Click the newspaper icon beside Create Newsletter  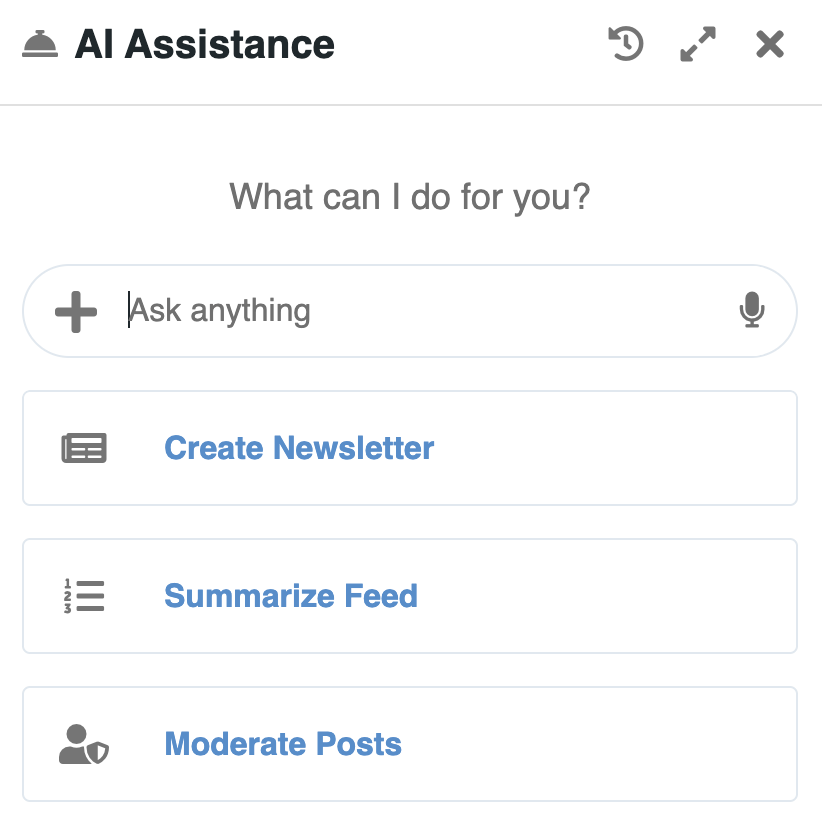tap(84, 448)
